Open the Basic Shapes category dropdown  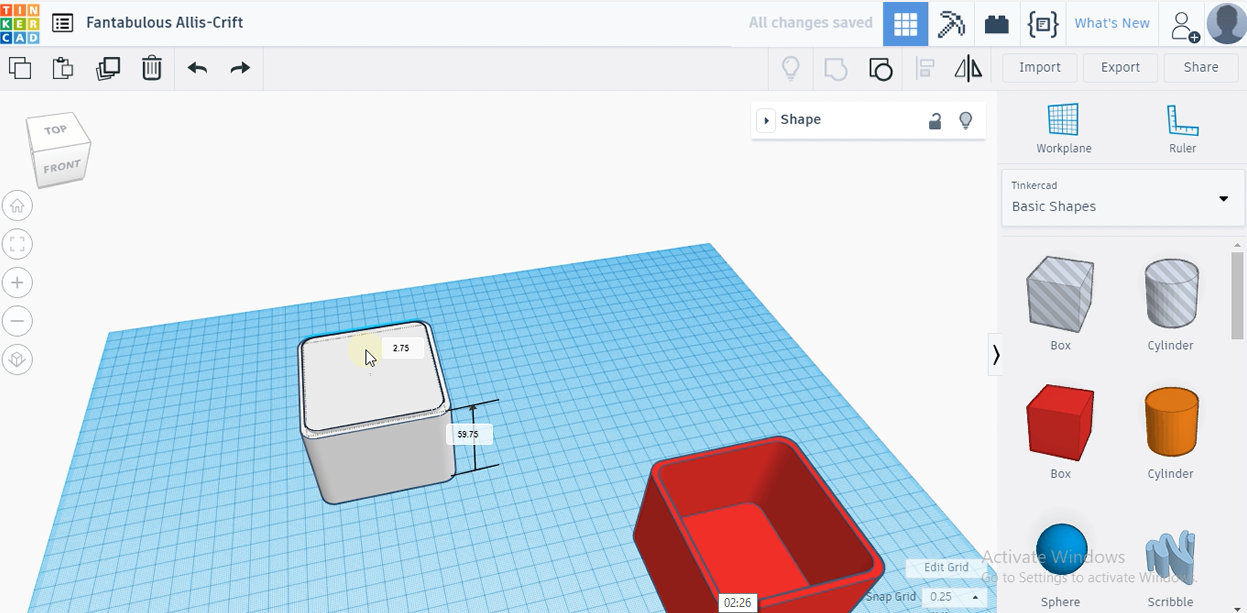point(1121,197)
